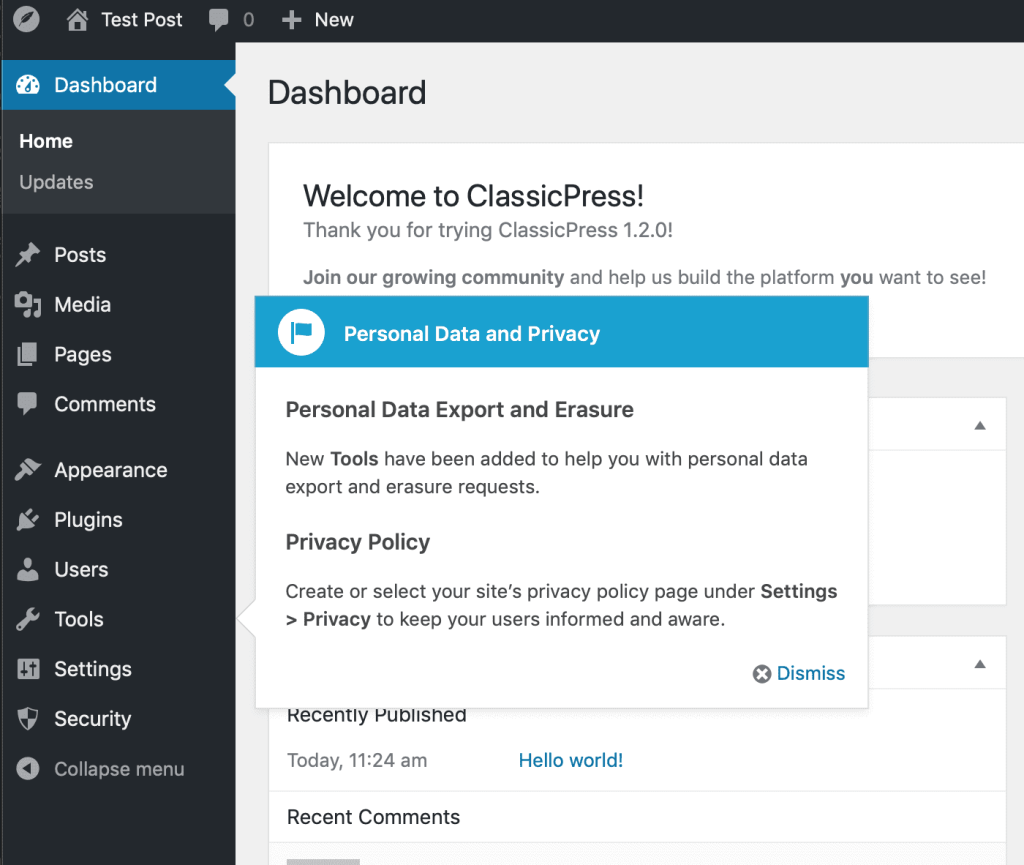Screen dimensions: 1024x865
Task: Open the New content menu
Action: 318,20
